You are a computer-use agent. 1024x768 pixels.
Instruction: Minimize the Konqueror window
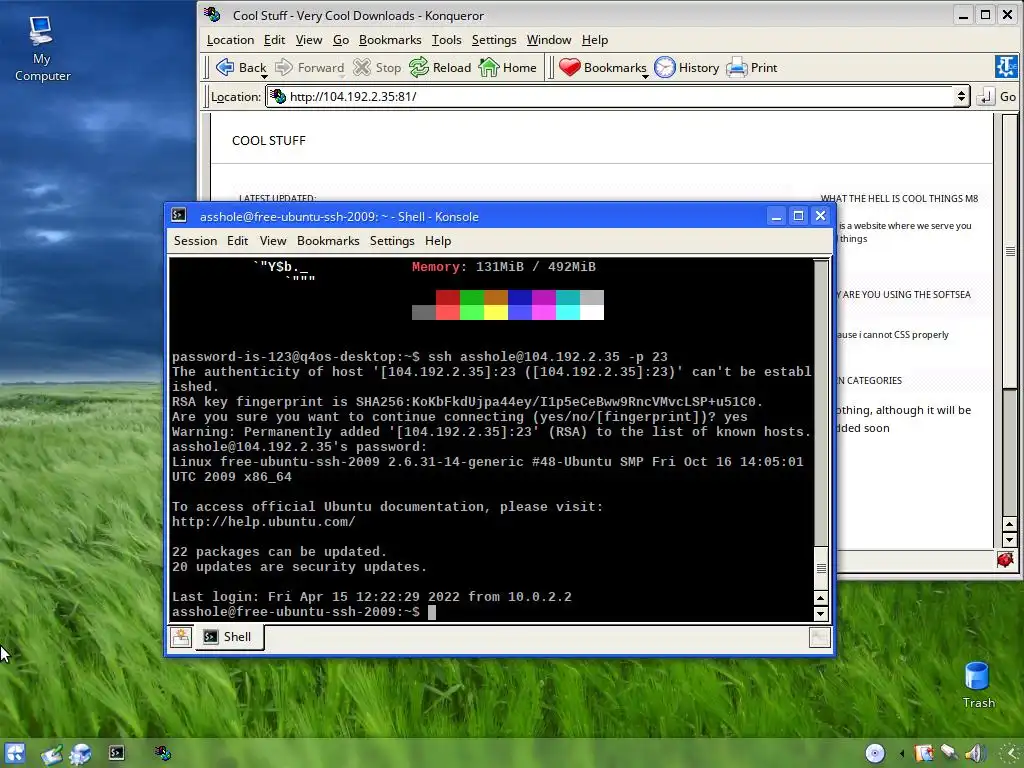pyautogui.click(x=963, y=15)
